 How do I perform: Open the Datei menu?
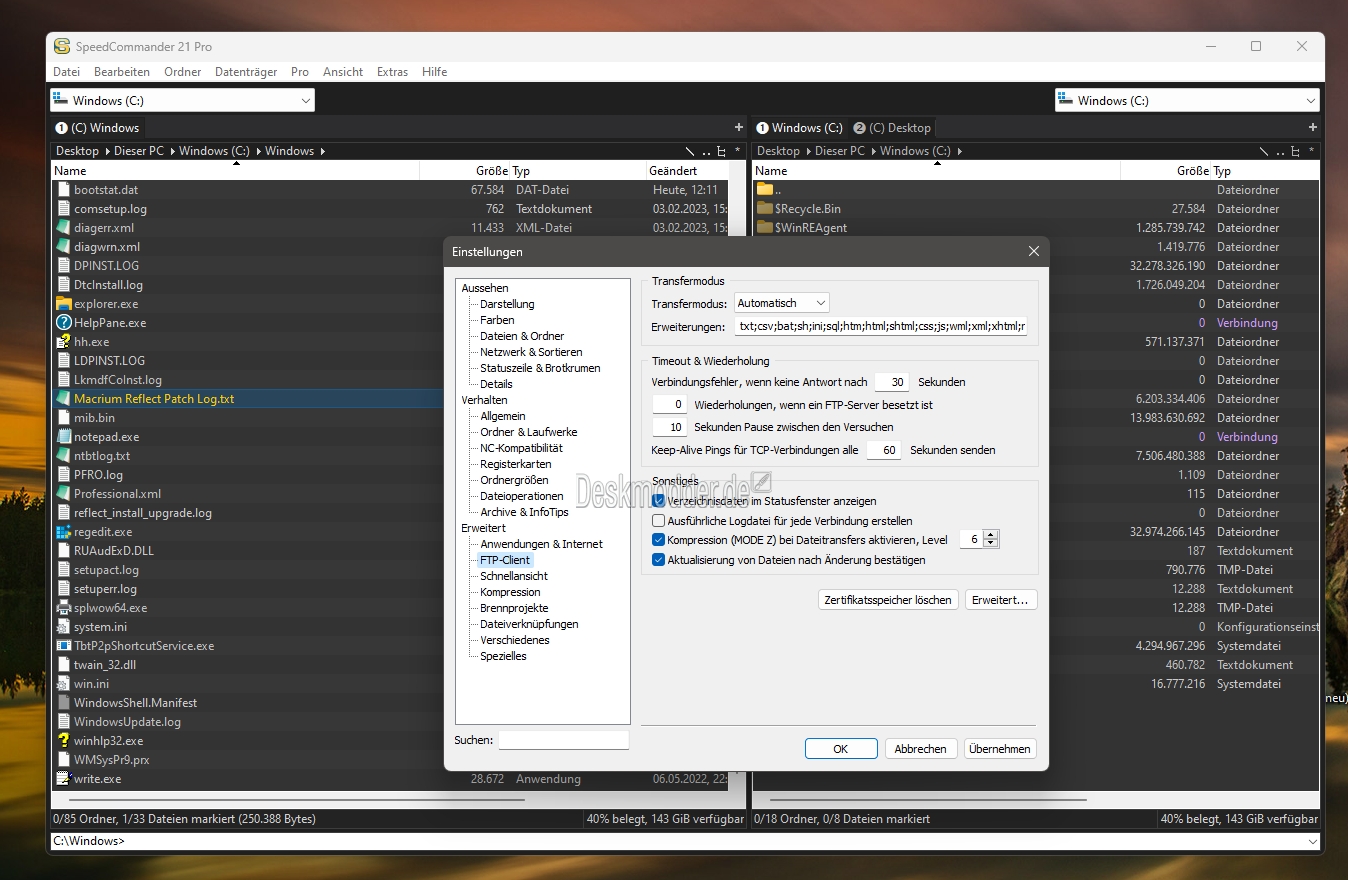(x=66, y=72)
